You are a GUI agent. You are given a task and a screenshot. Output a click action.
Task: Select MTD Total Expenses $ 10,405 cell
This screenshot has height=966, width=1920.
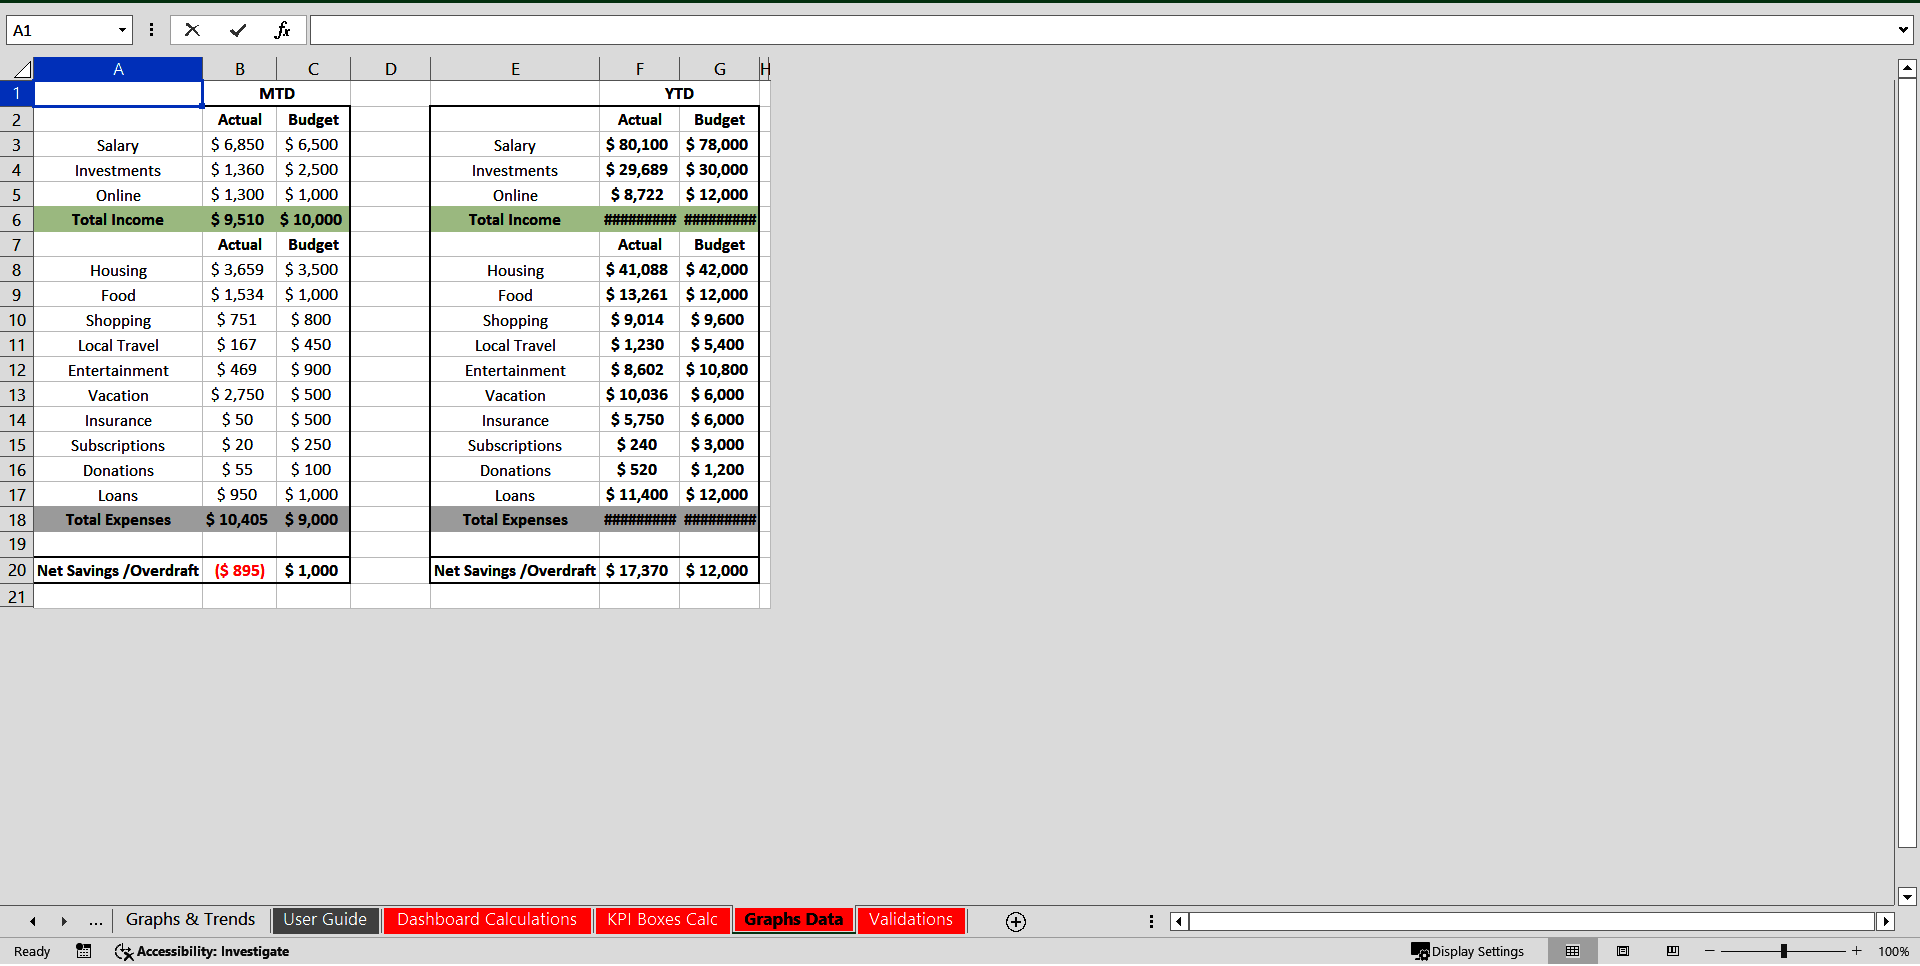240,519
